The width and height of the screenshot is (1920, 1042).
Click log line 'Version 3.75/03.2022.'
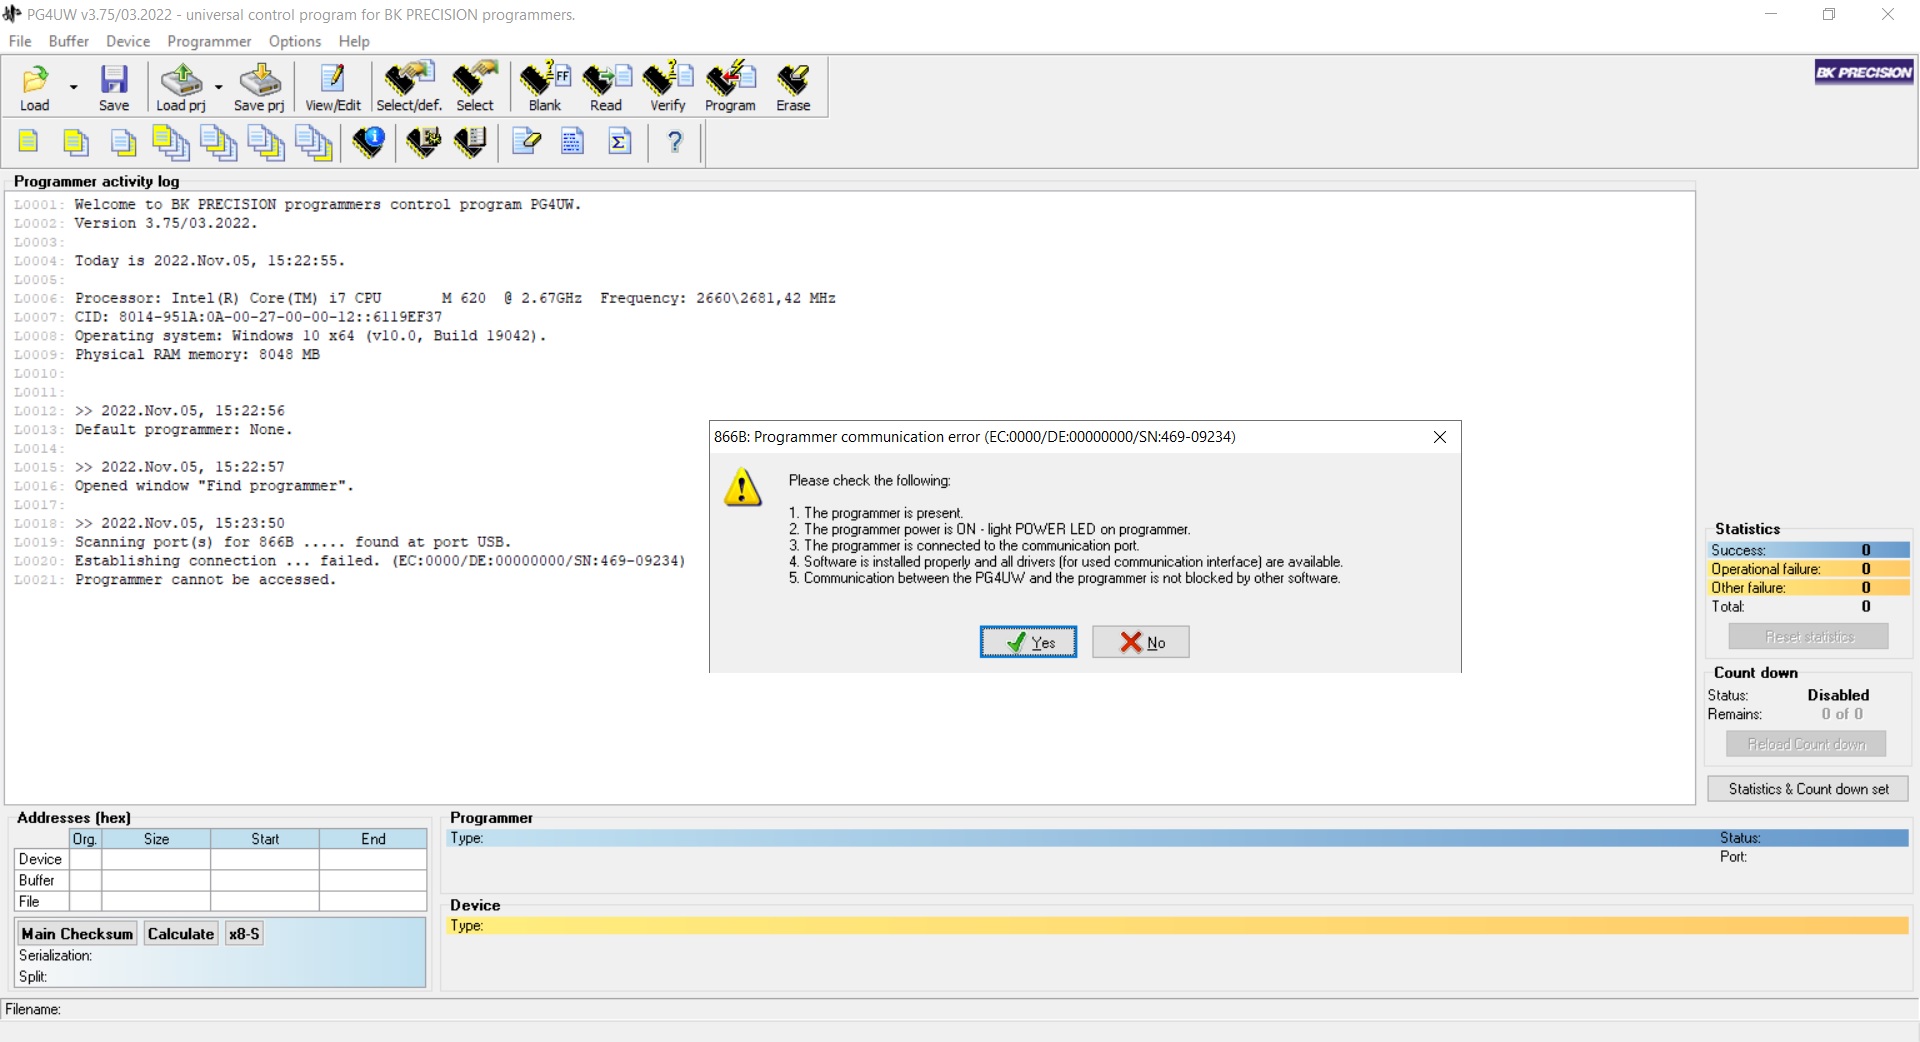point(166,223)
